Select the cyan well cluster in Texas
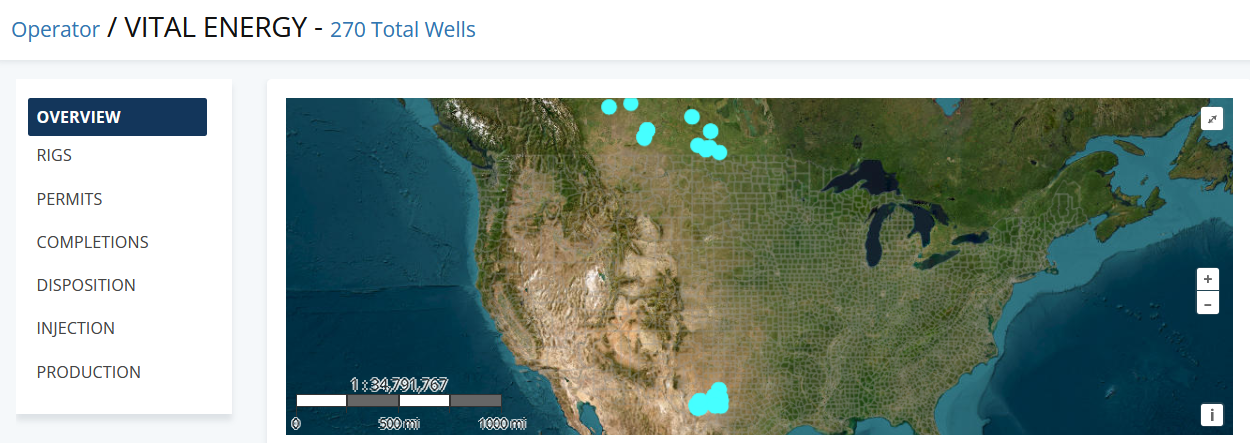 [x=710, y=400]
